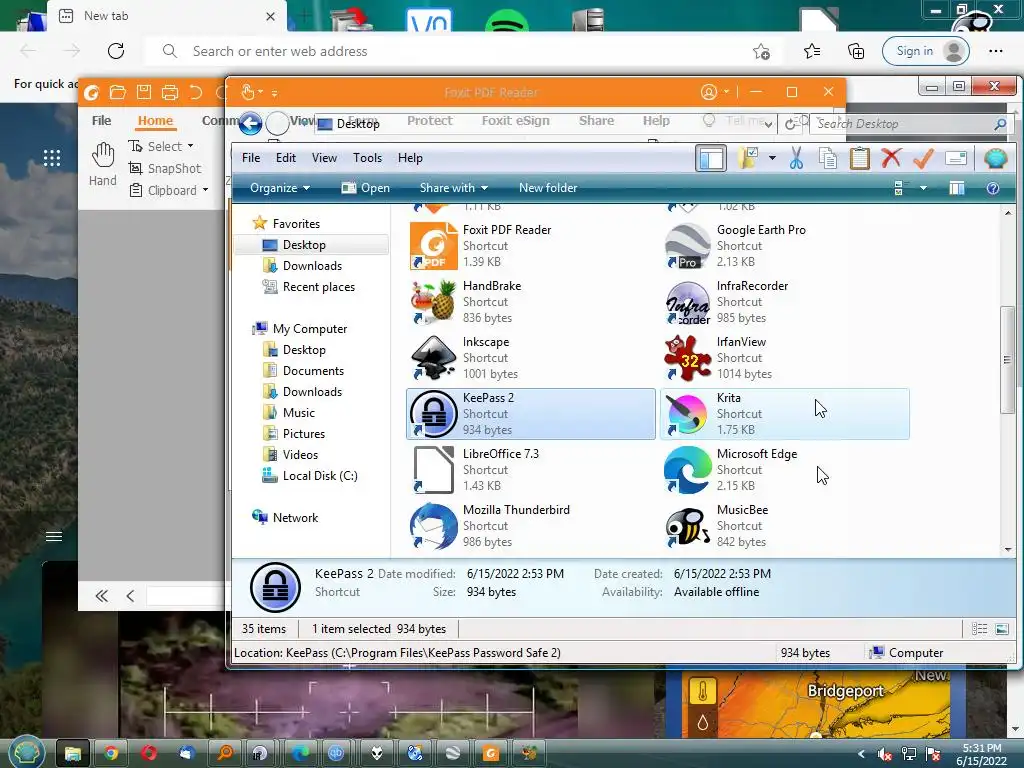Click the Search Desktop field
1024x768 pixels.
click(910, 123)
